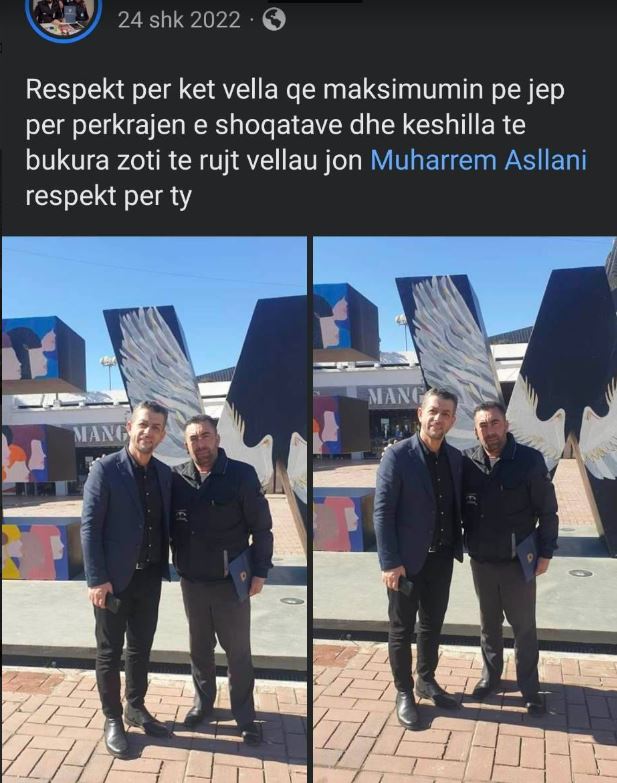Click the public globe privacy icon
Screen dimensions: 617x783
tap(274, 20)
